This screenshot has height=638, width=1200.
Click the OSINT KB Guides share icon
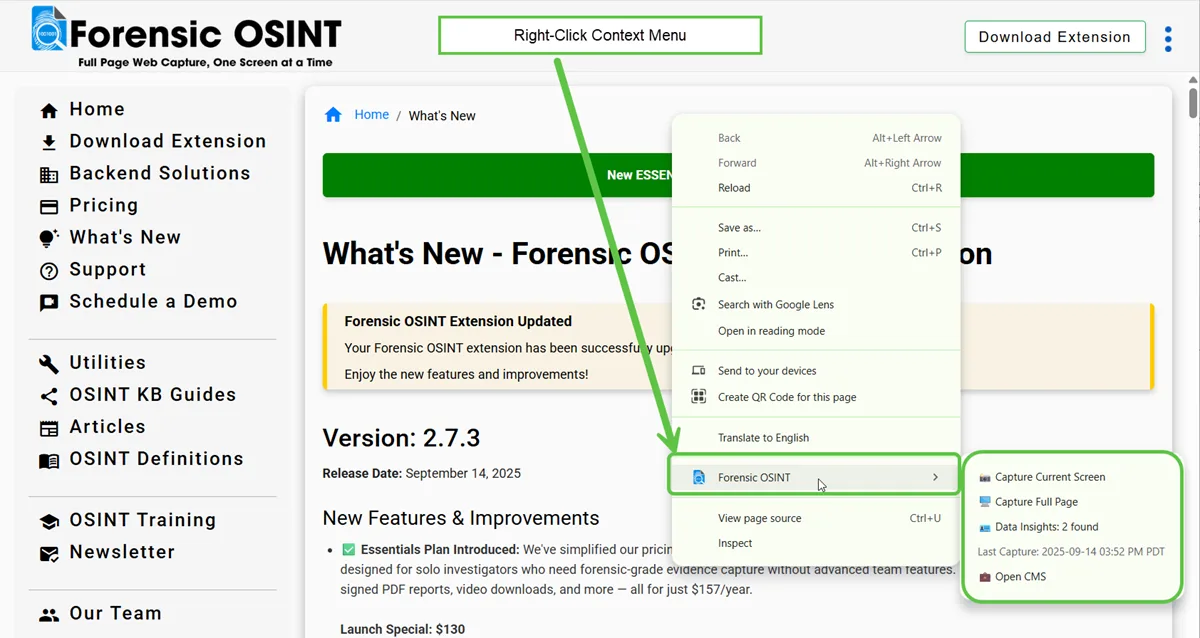[x=48, y=395]
